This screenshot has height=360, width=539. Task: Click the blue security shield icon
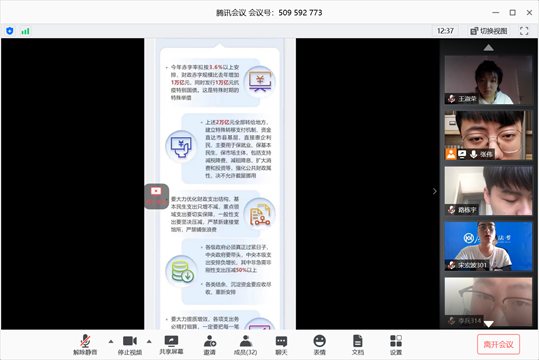pos(10,31)
